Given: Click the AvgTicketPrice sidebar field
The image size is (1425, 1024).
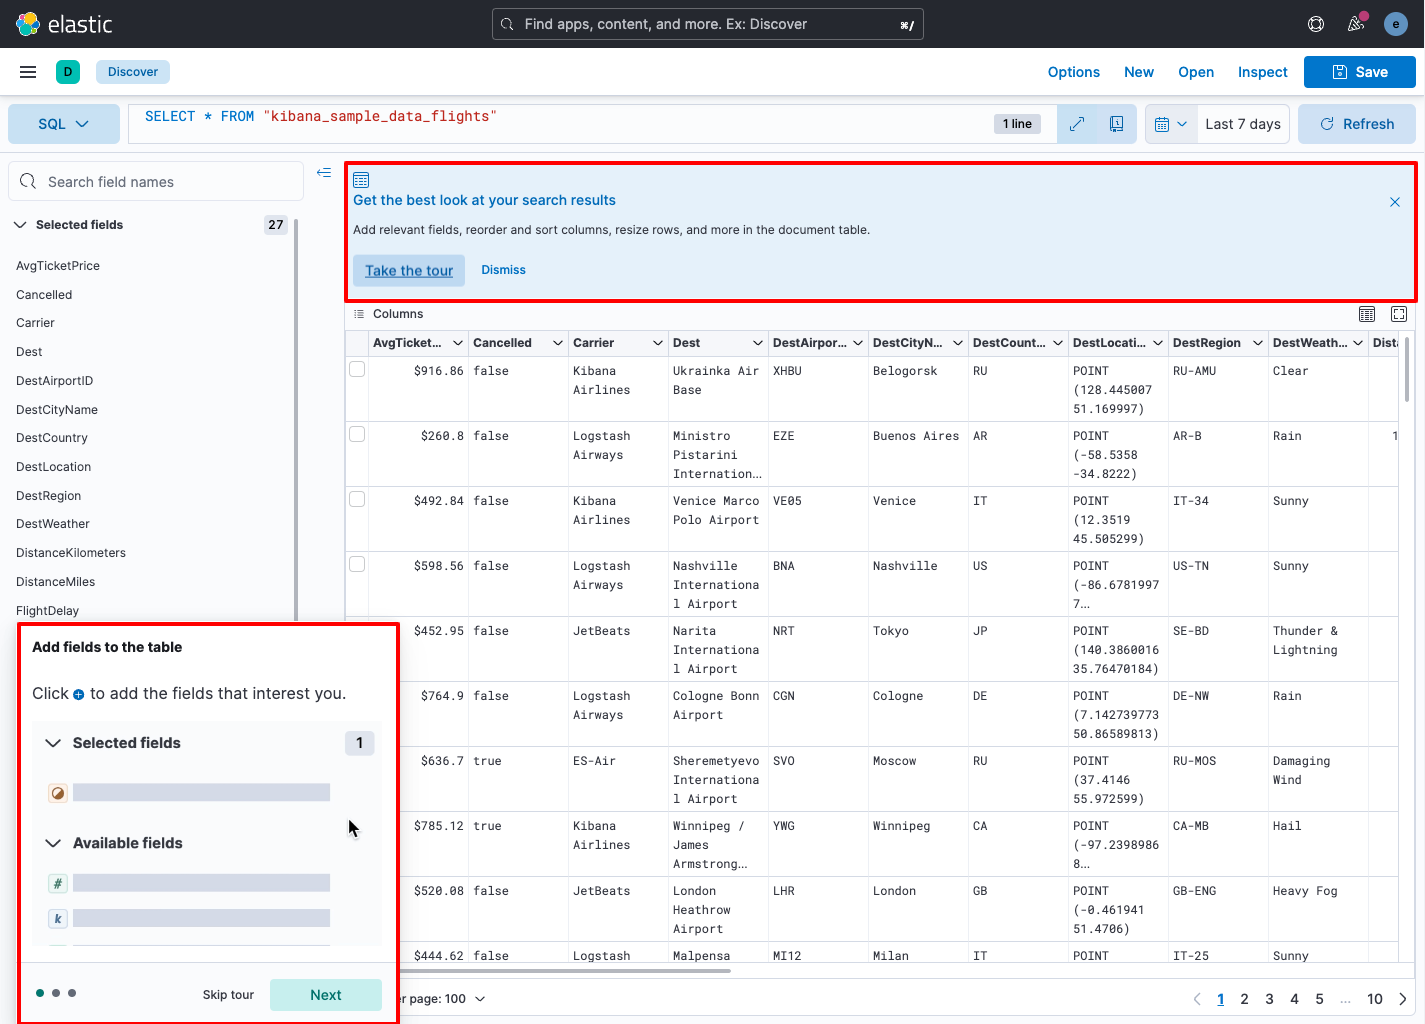Looking at the screenshot, I should click(x=58, y=266).
